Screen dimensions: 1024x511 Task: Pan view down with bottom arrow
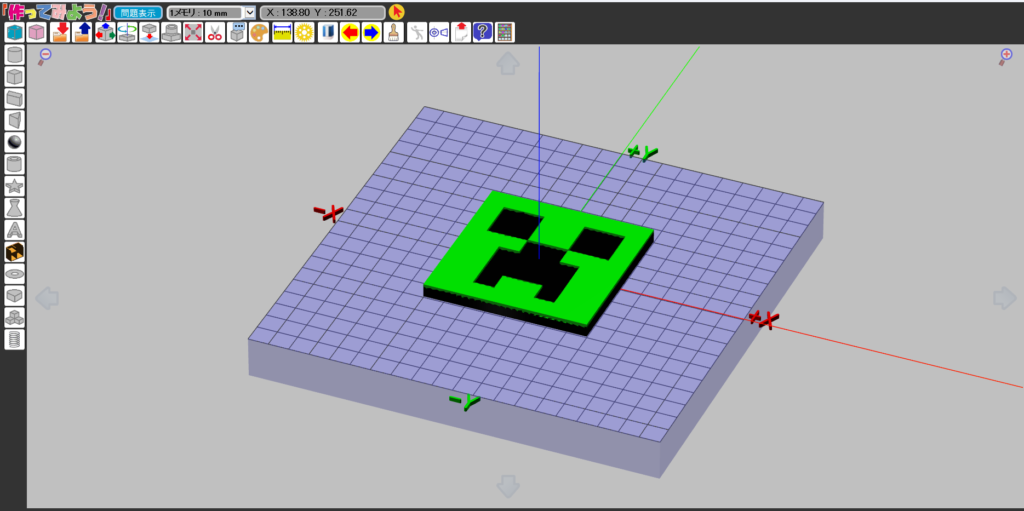508,486
